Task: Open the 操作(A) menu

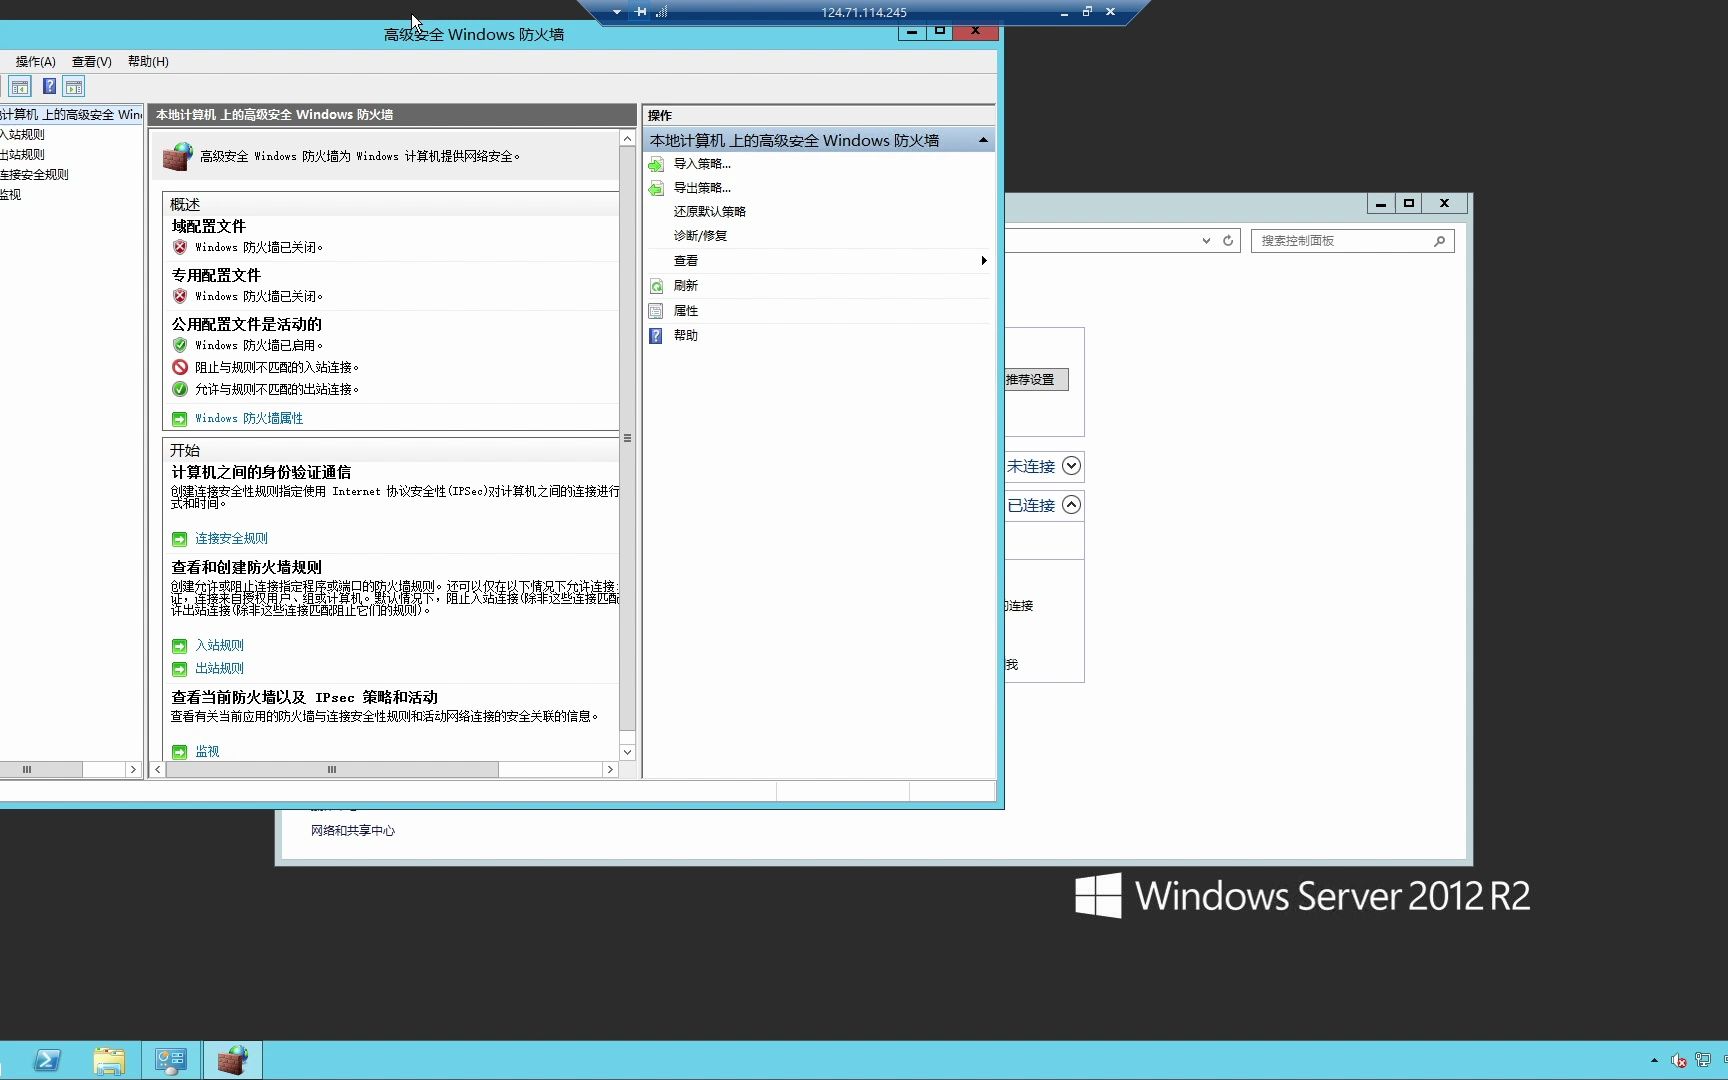Action: (x=36, y=62)
